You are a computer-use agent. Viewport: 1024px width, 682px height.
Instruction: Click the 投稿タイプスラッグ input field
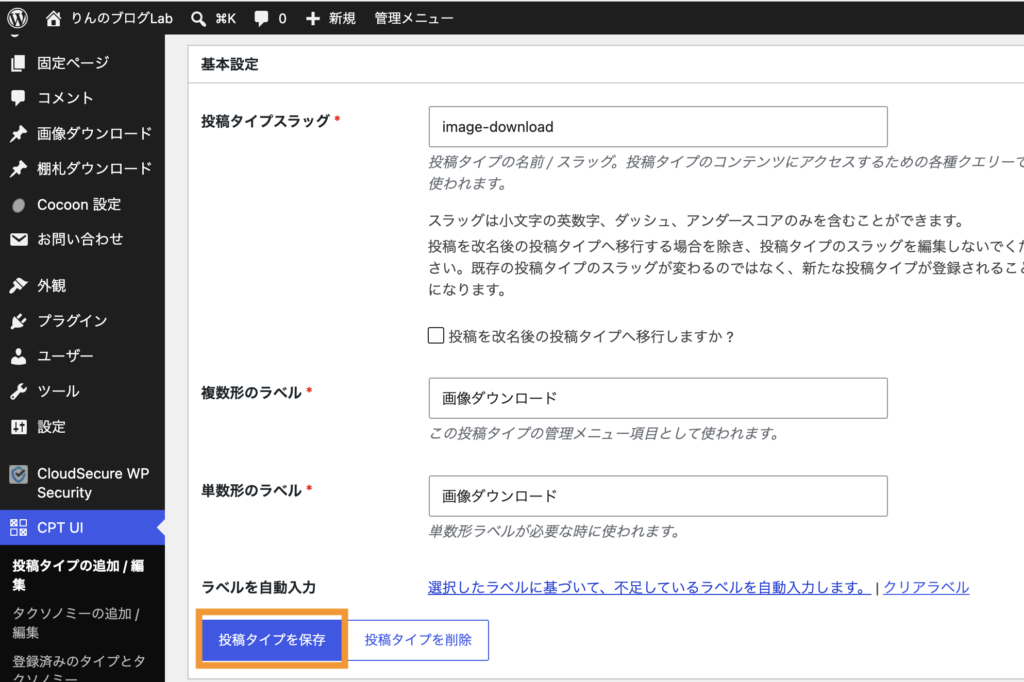tap(658, 127)
